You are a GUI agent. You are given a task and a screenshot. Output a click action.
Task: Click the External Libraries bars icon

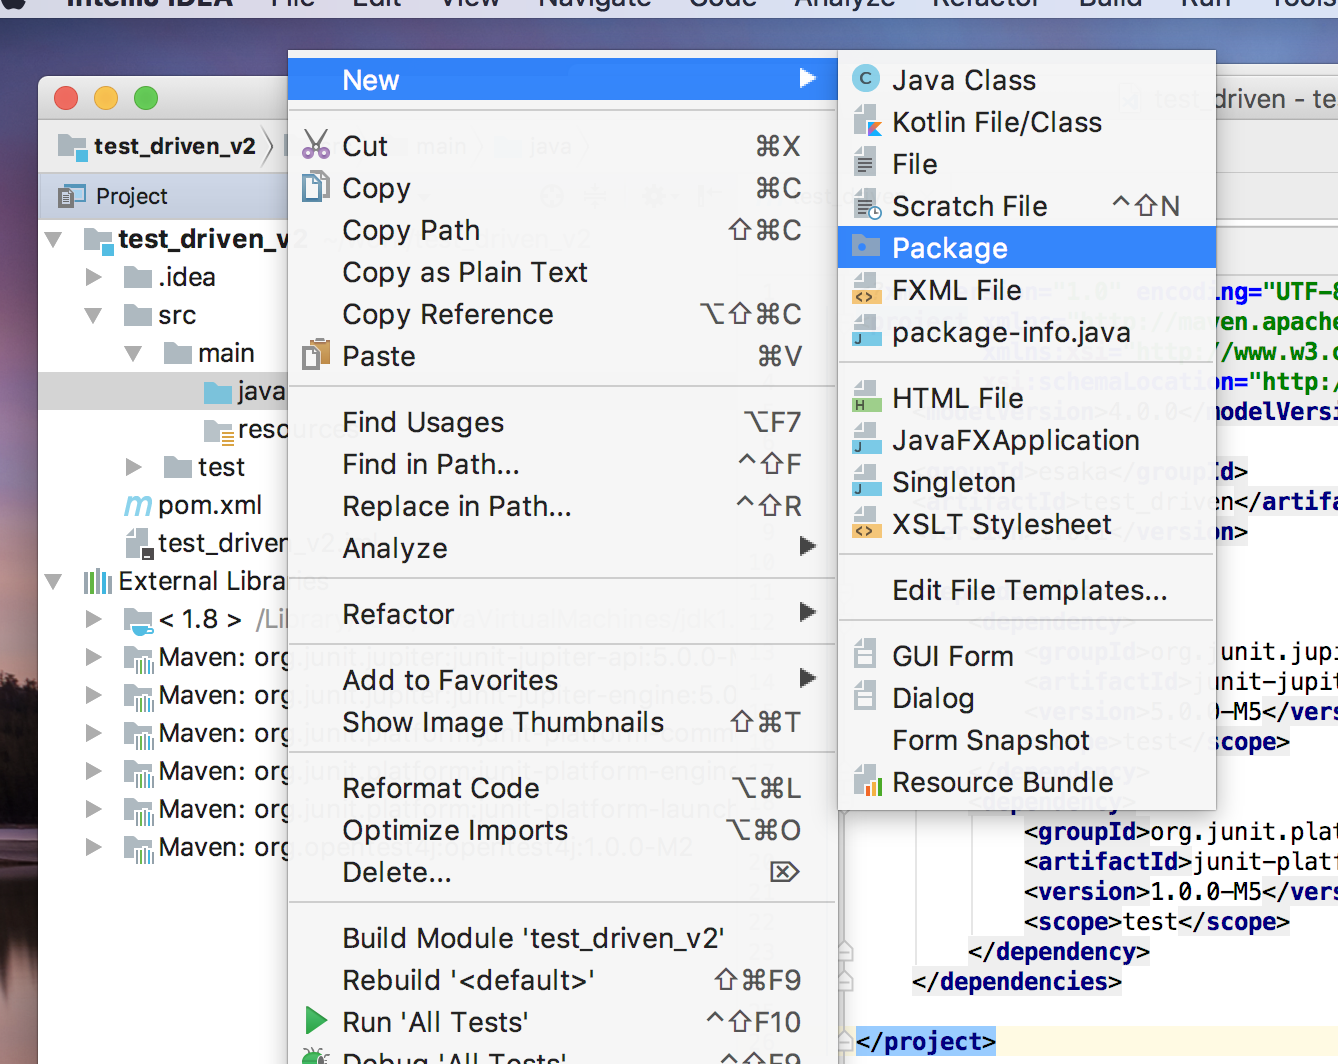pos(97,581)
